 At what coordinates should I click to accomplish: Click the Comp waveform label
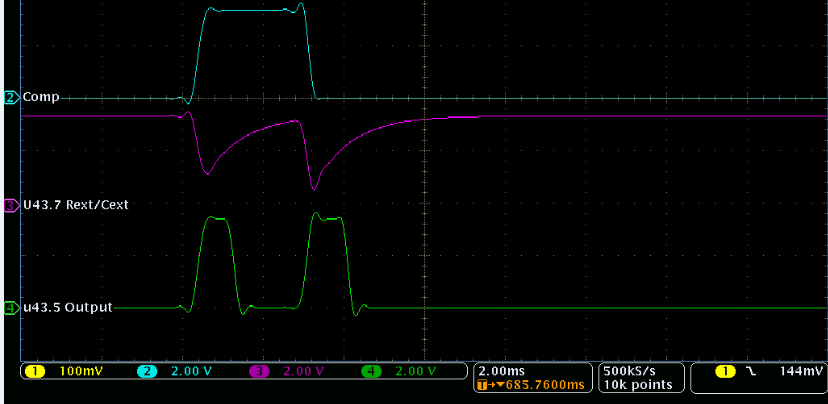[x=41, y=98]
